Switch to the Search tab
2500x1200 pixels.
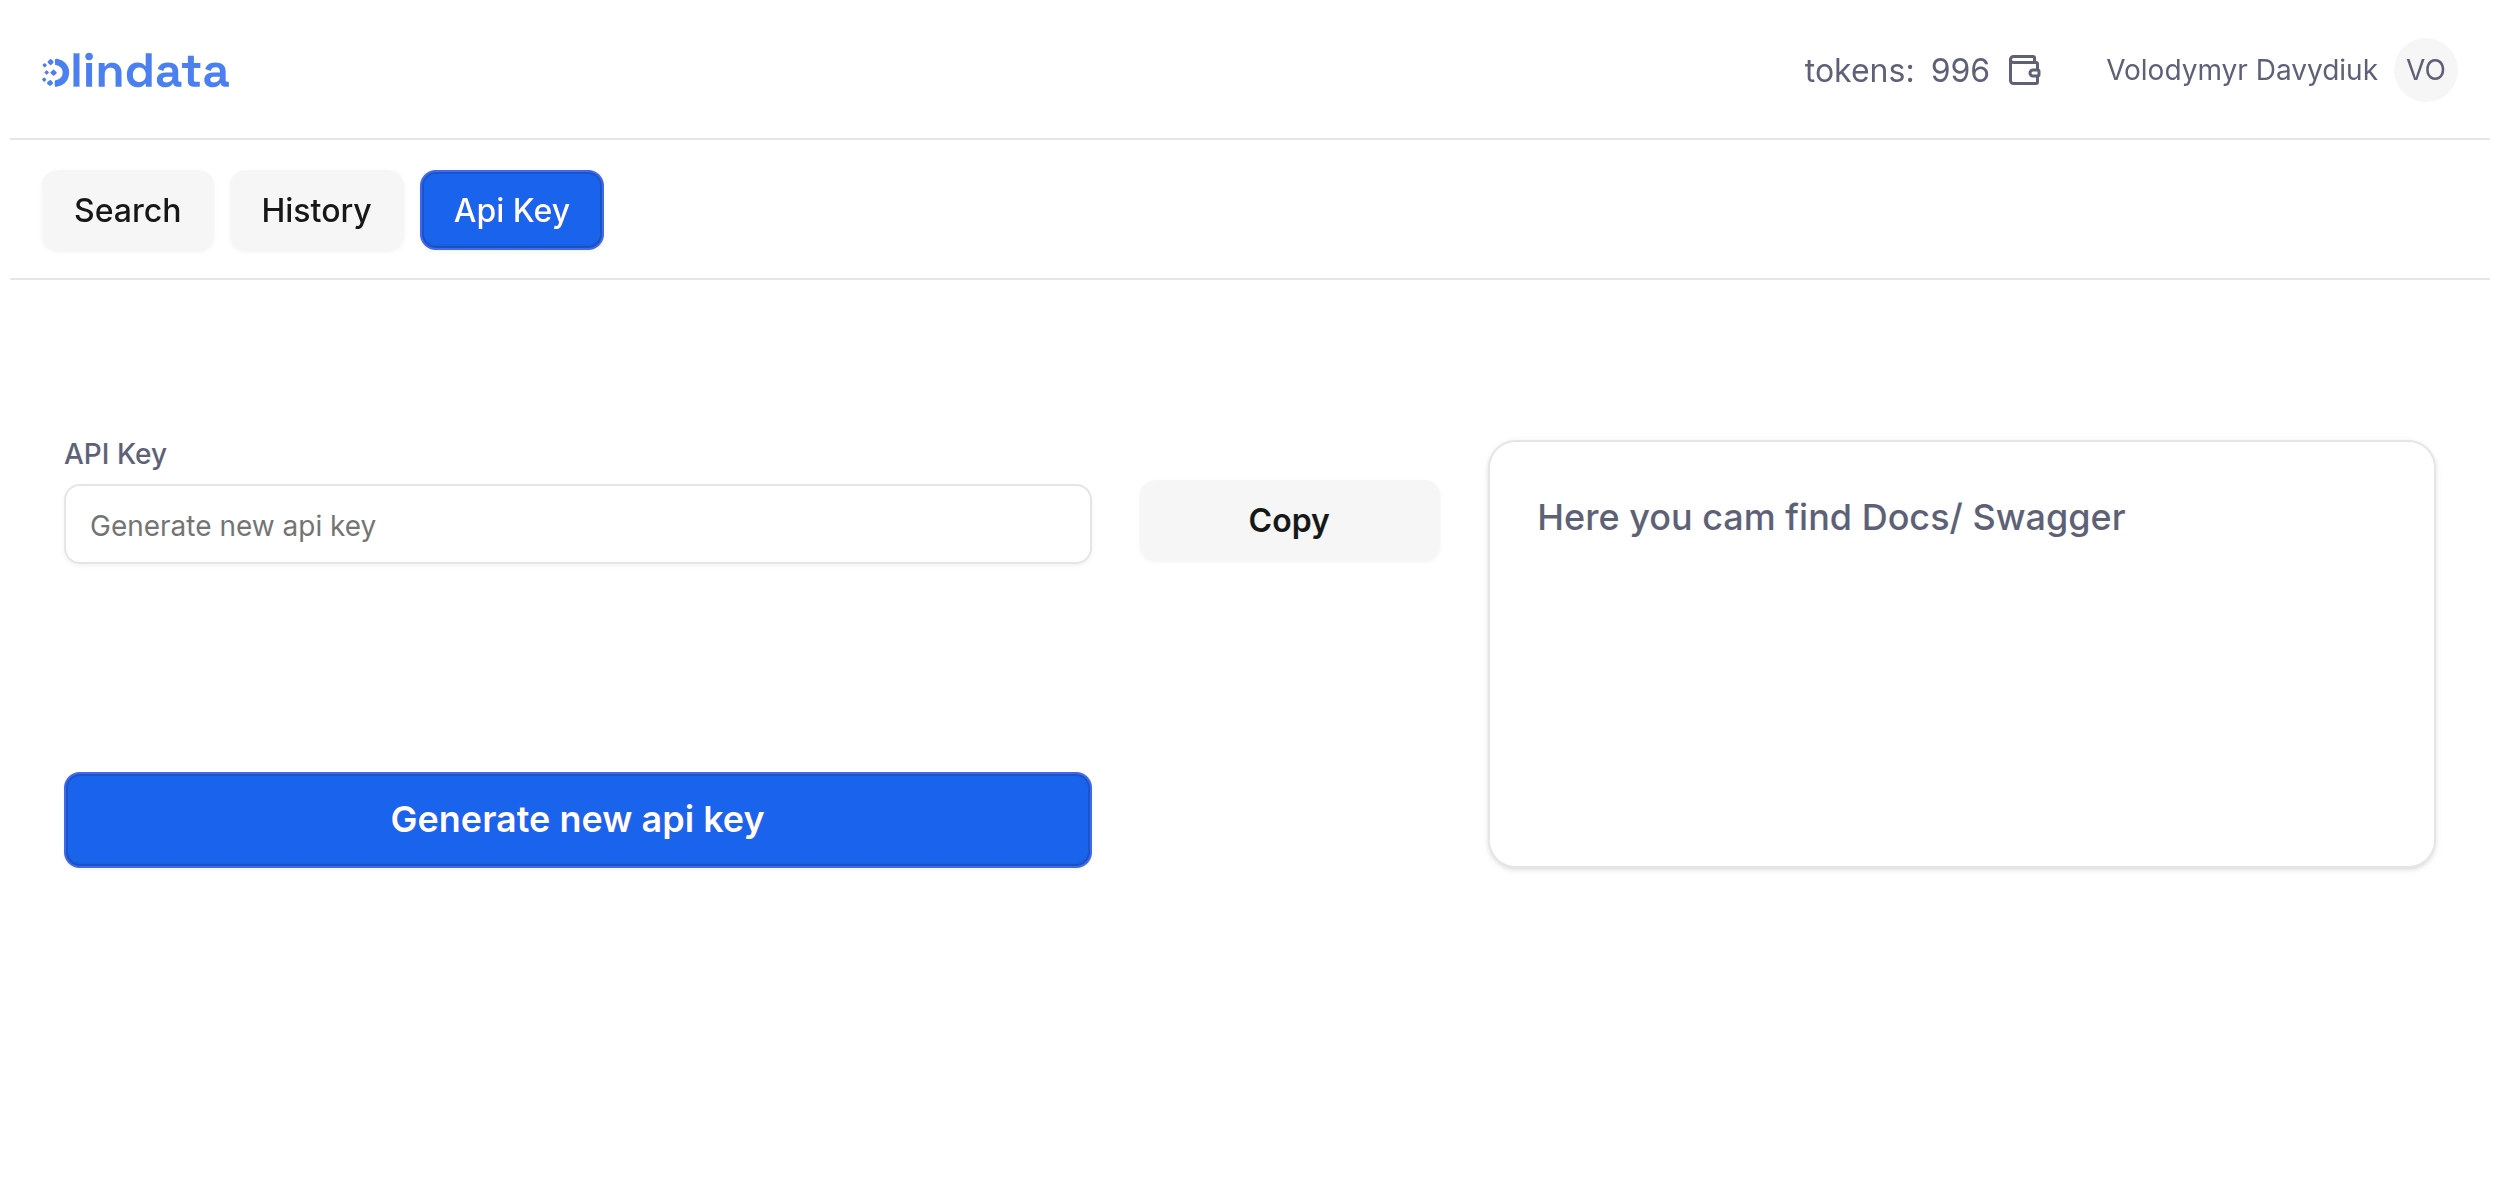pyautogui.click(x=127, y=210)
